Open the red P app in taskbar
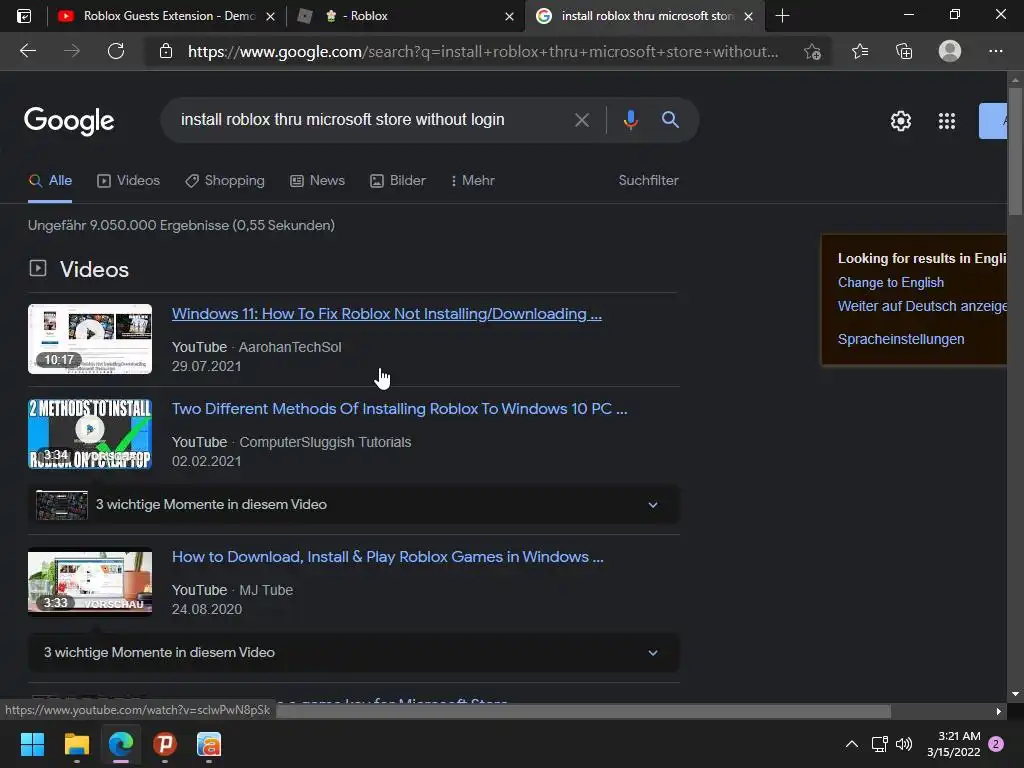Image resolution: width=1024 pixels, height=768 pixels. (165, 744)
